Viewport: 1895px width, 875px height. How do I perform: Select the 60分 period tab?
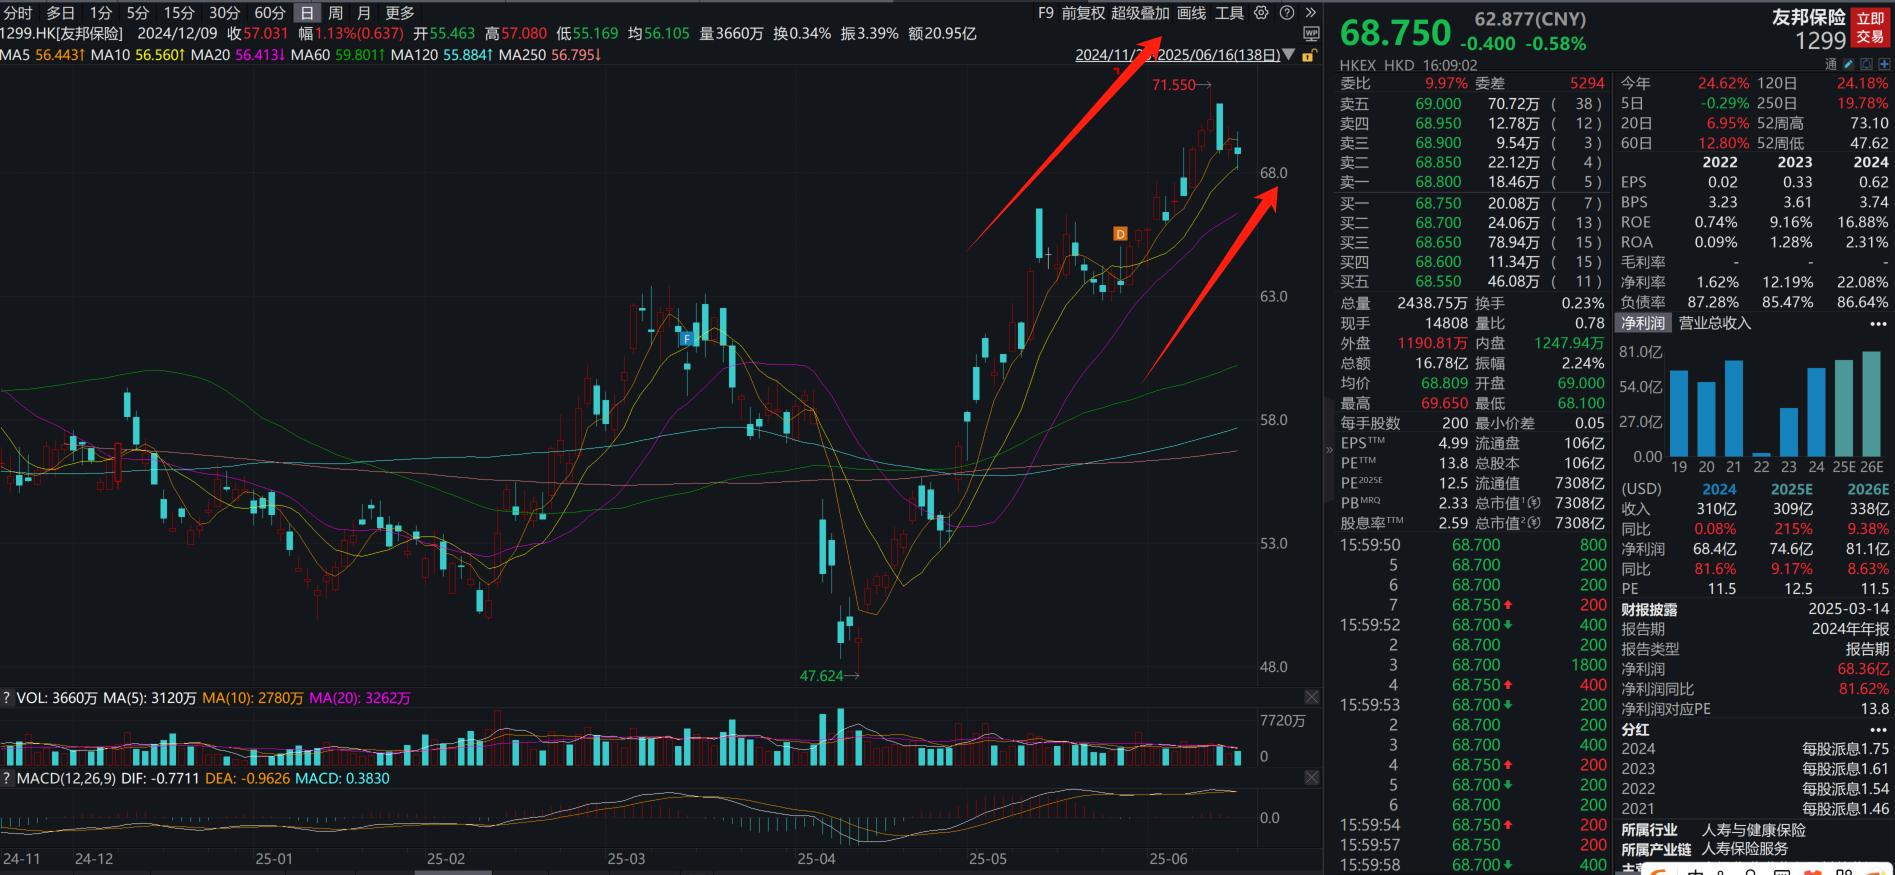click(x=269, y=13)
